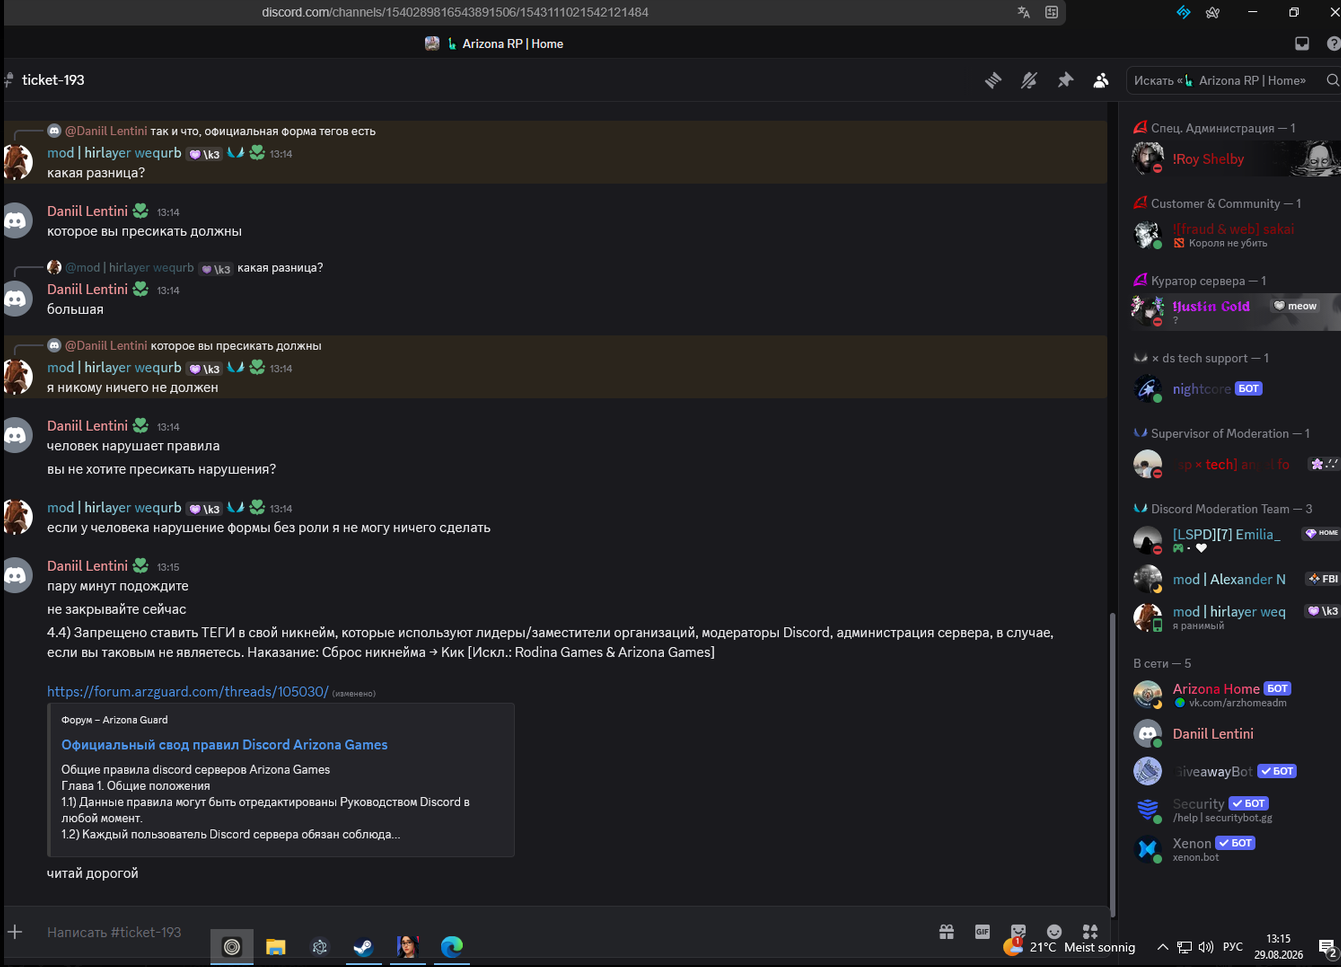Open the weather widget showing 21°C

pos(1069,947)
